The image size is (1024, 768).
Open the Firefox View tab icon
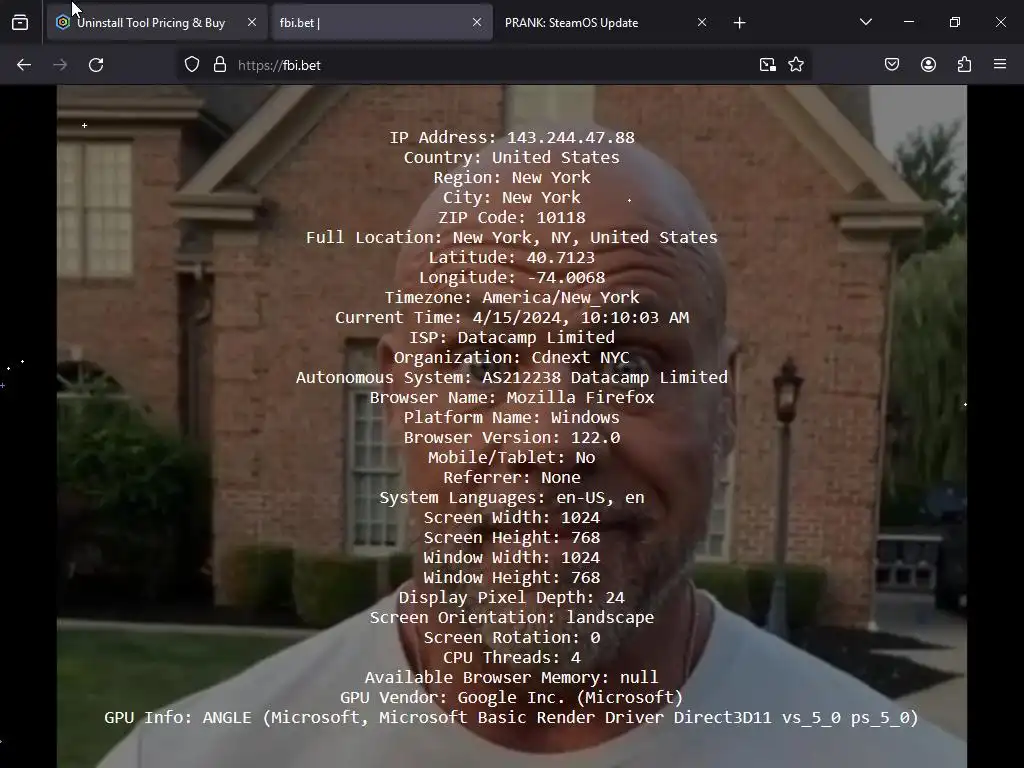(x=20, y=23)
